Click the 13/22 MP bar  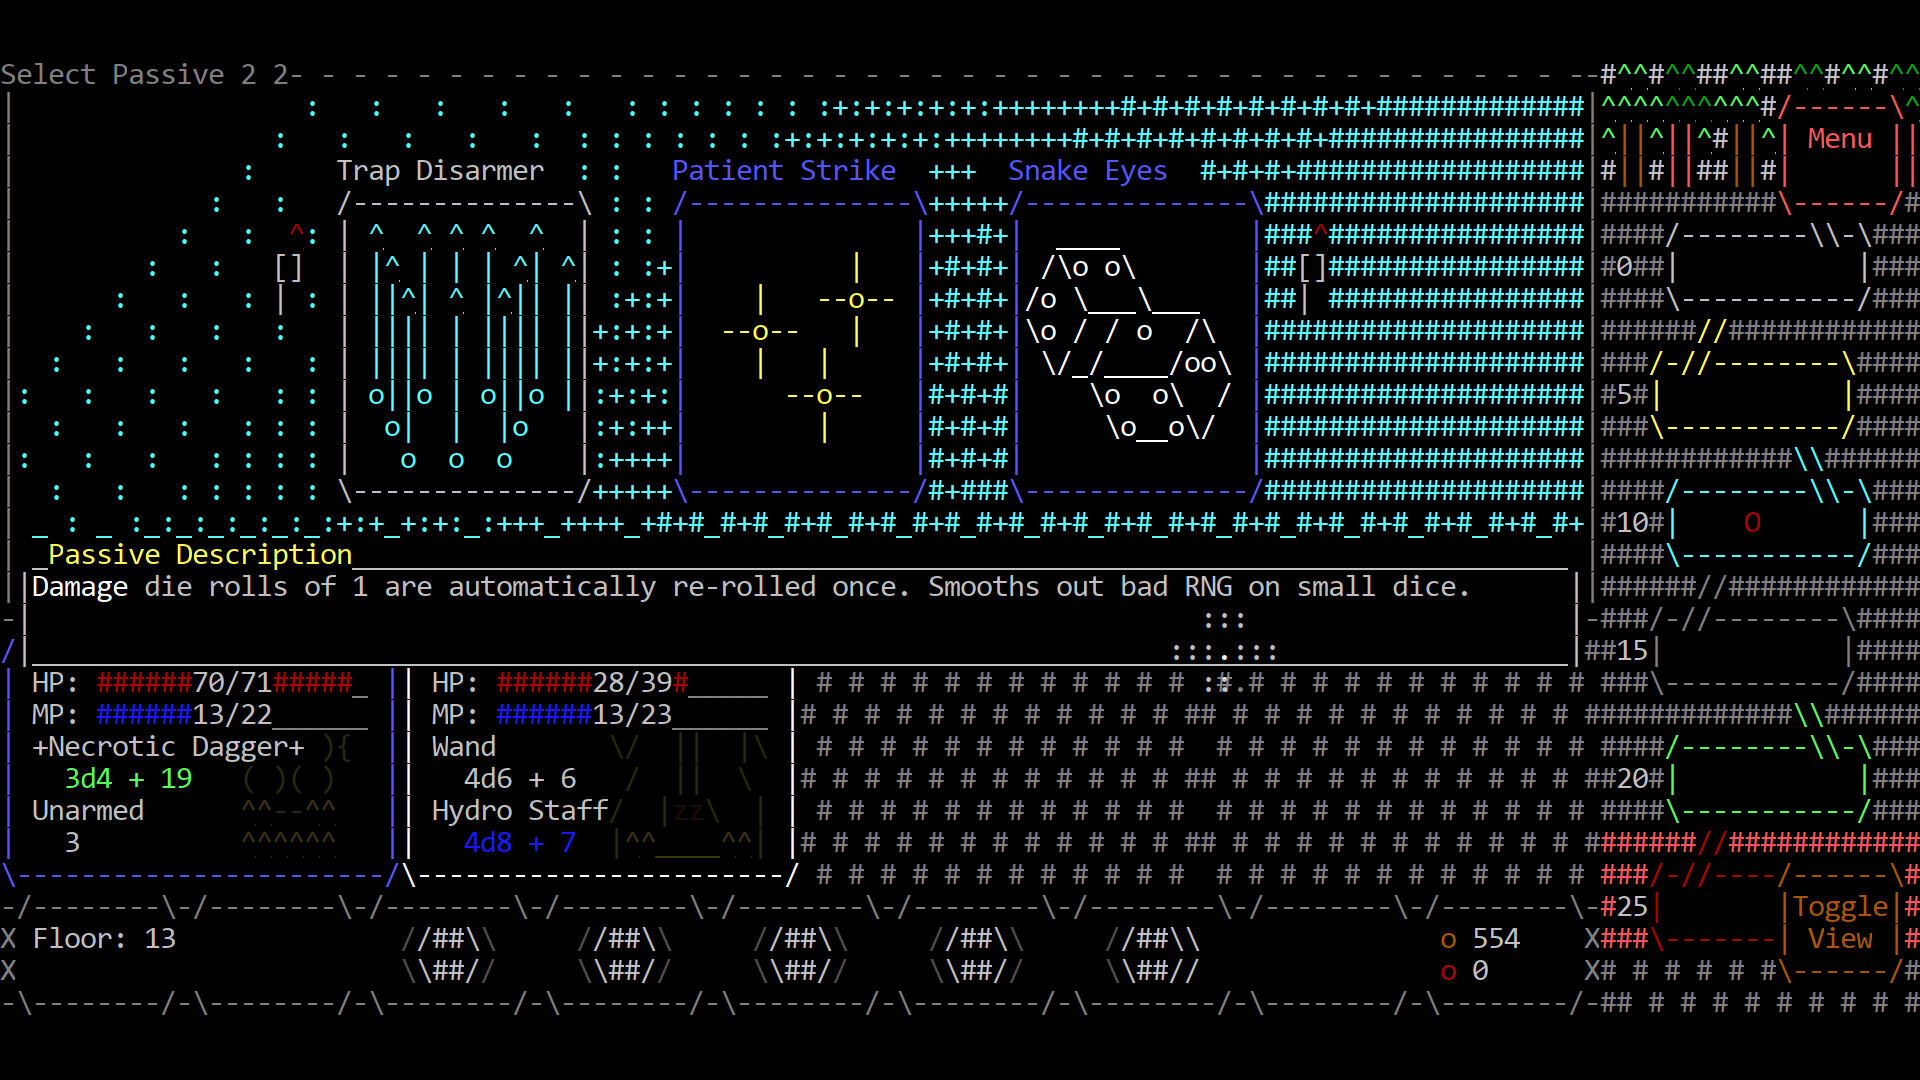(232, 715)
